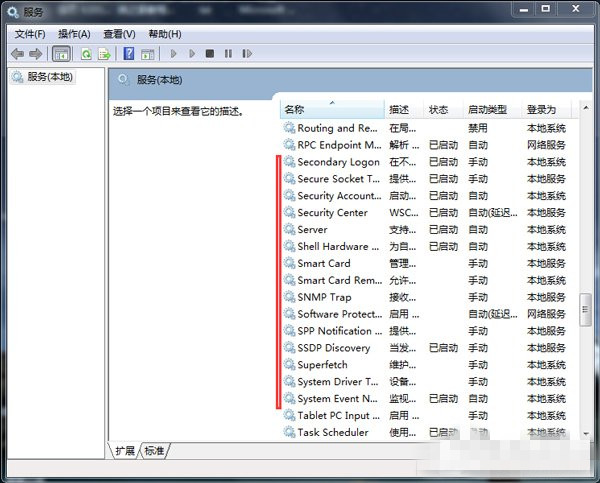This screenshot has height=483, width=600.
Task: Select the Shell Hardware ... service
Action: point(425,246)
